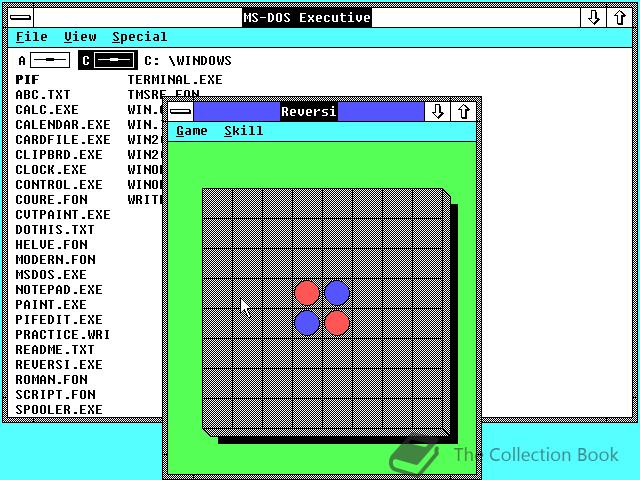Image resolution: width=640 pixels, height=480 pixels.
Task: Open the Reversi window system menu box
Action: [181, 111]
